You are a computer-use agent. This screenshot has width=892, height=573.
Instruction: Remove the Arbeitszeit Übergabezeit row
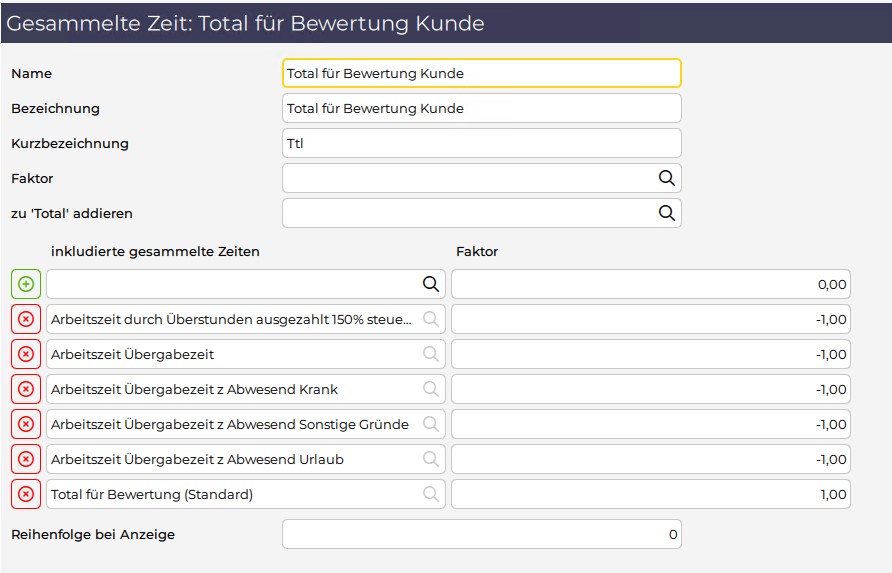coord(26,354)
